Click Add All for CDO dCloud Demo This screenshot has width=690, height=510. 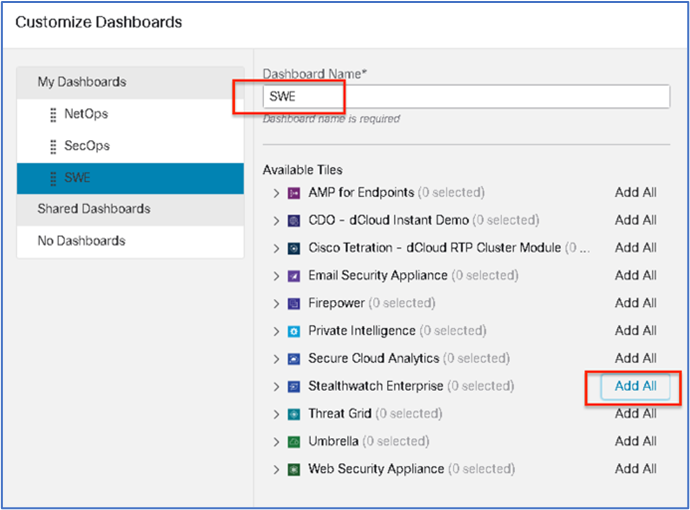tap(635, 220)
